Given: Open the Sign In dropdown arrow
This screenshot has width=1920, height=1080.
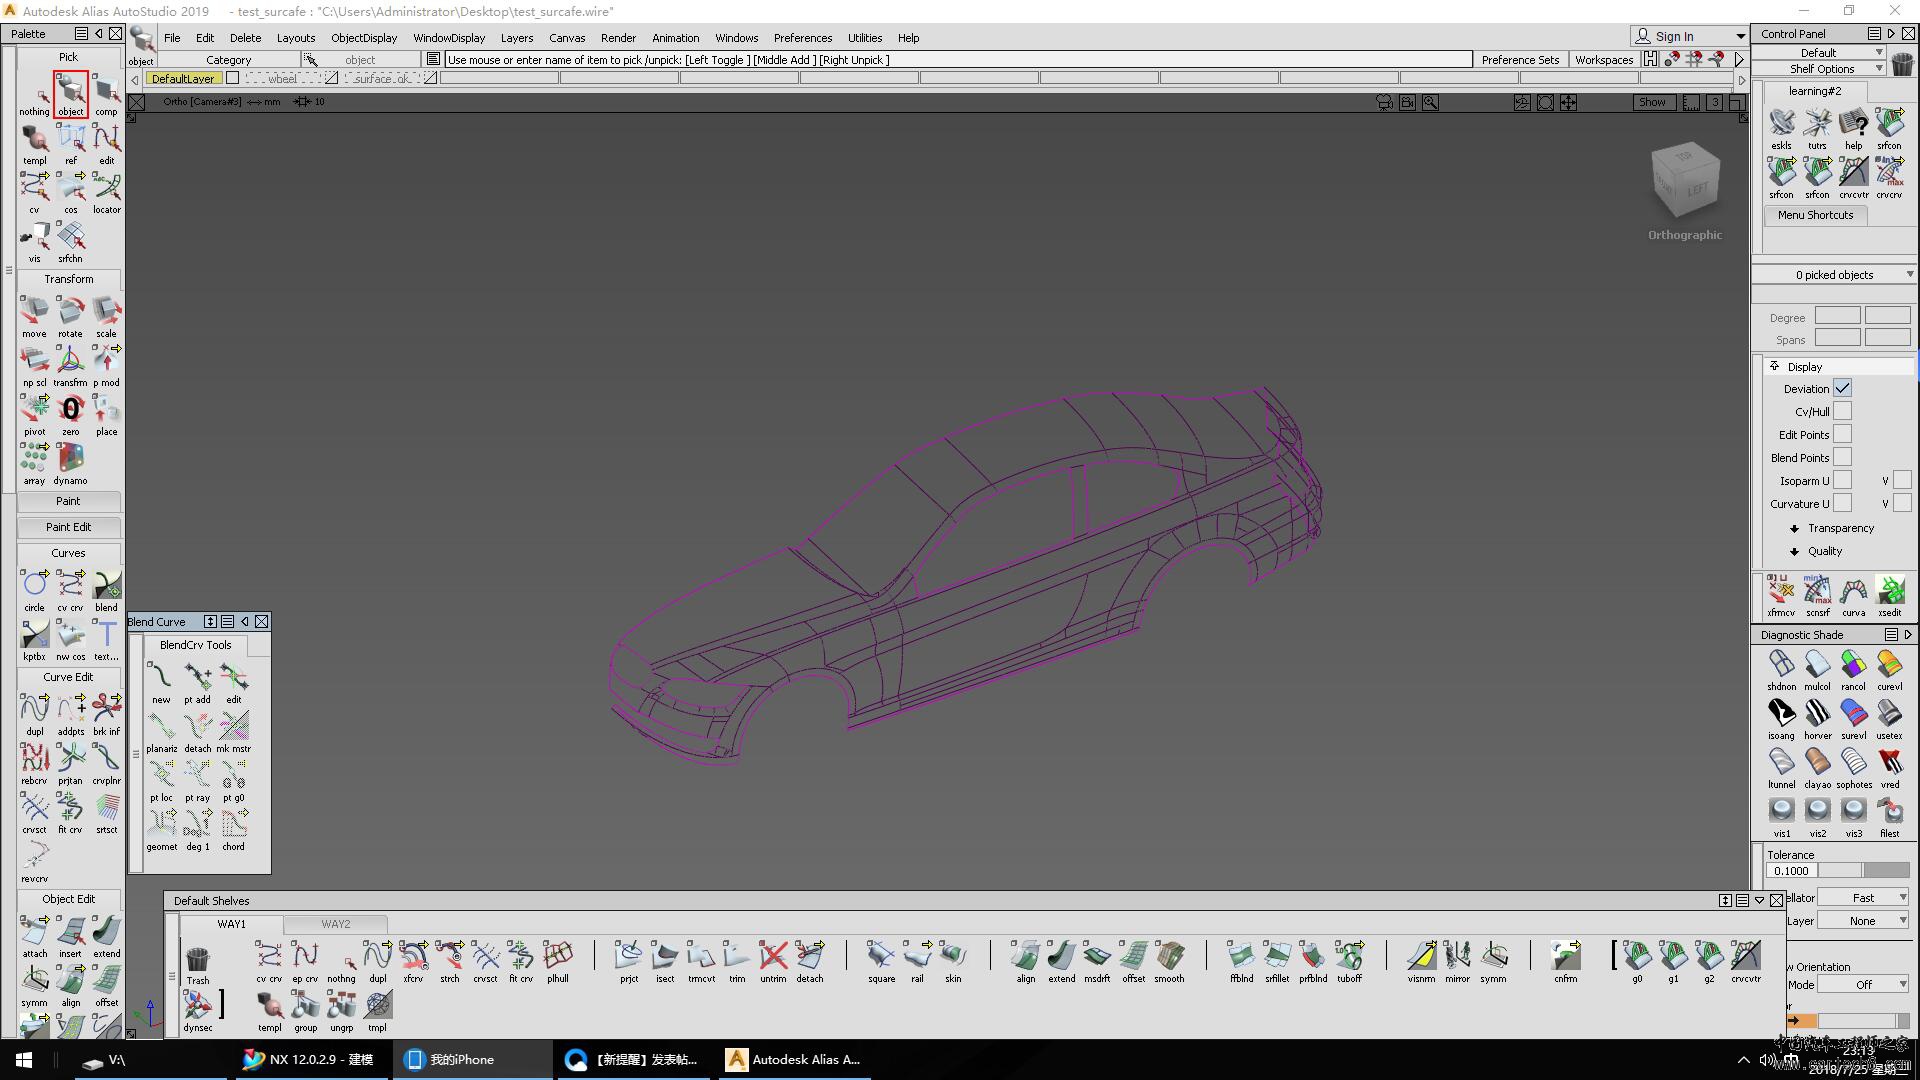Looking at the screenshot, I should pos(1740,36).
